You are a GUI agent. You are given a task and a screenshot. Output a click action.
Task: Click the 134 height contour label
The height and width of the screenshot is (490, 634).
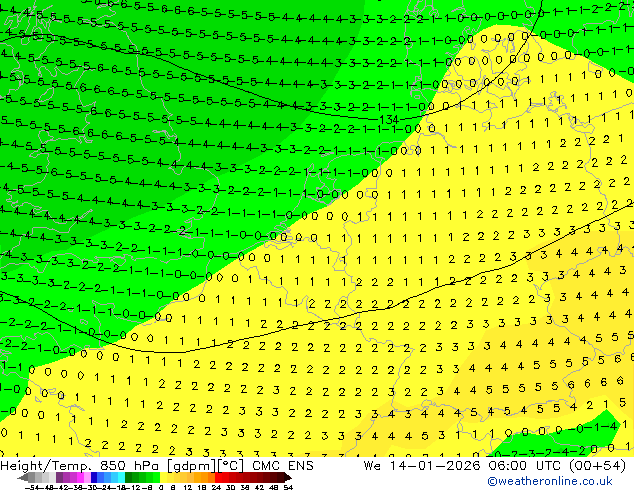389,120
